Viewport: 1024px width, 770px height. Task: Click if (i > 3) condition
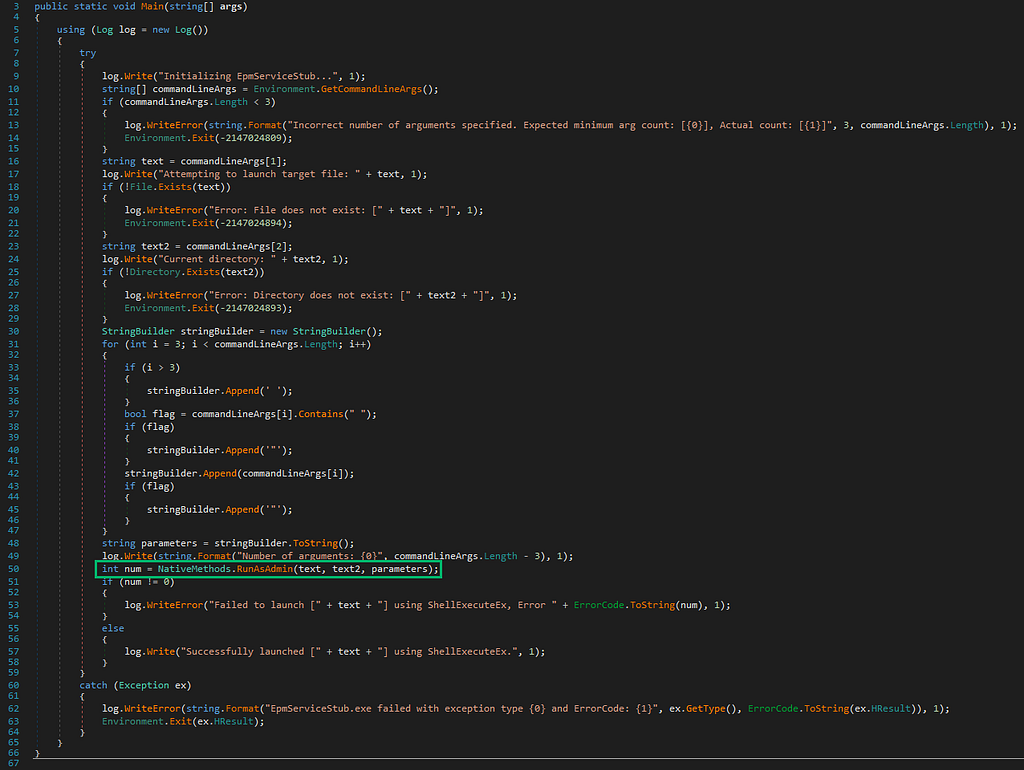(152, 367)
